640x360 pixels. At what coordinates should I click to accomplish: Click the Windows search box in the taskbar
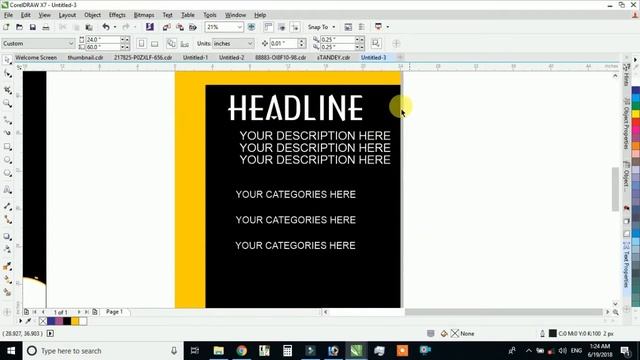(102, 351)
